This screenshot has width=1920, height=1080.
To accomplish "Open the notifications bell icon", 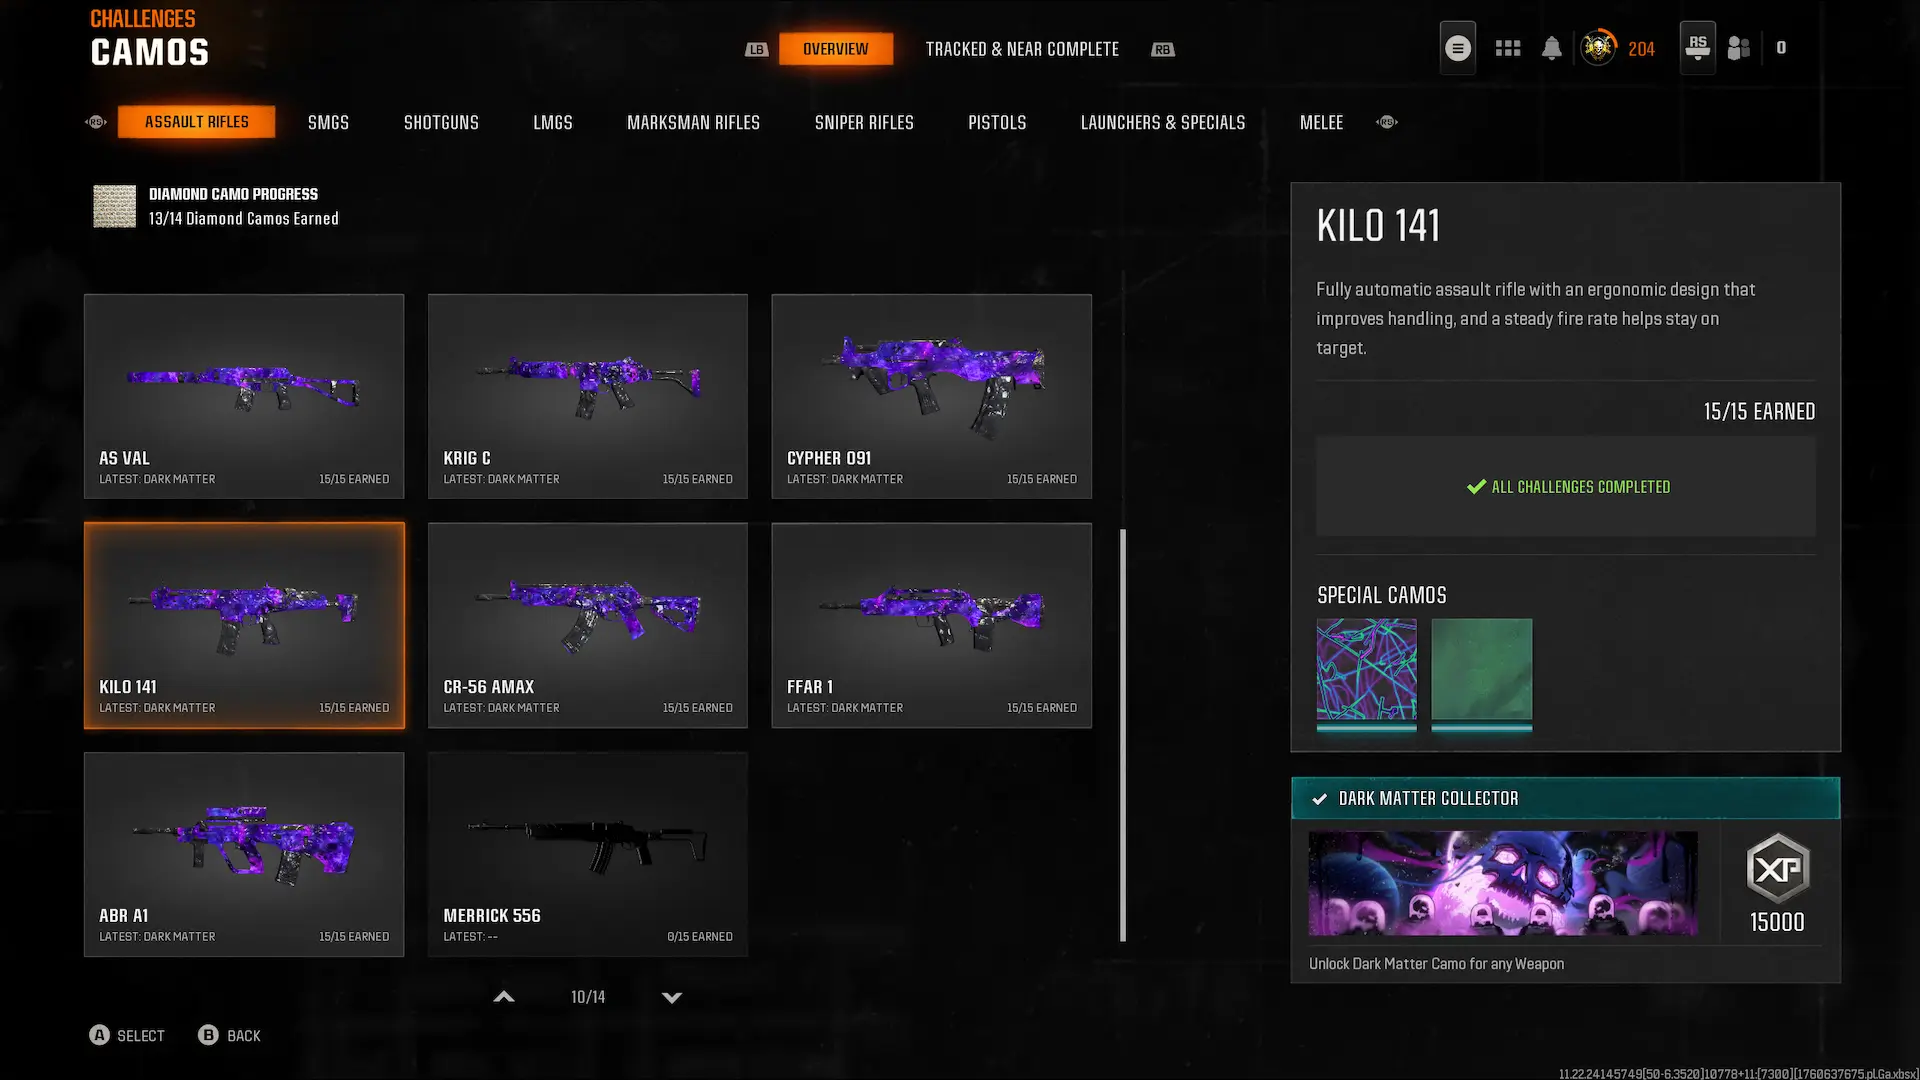I will coord(1551,48).
